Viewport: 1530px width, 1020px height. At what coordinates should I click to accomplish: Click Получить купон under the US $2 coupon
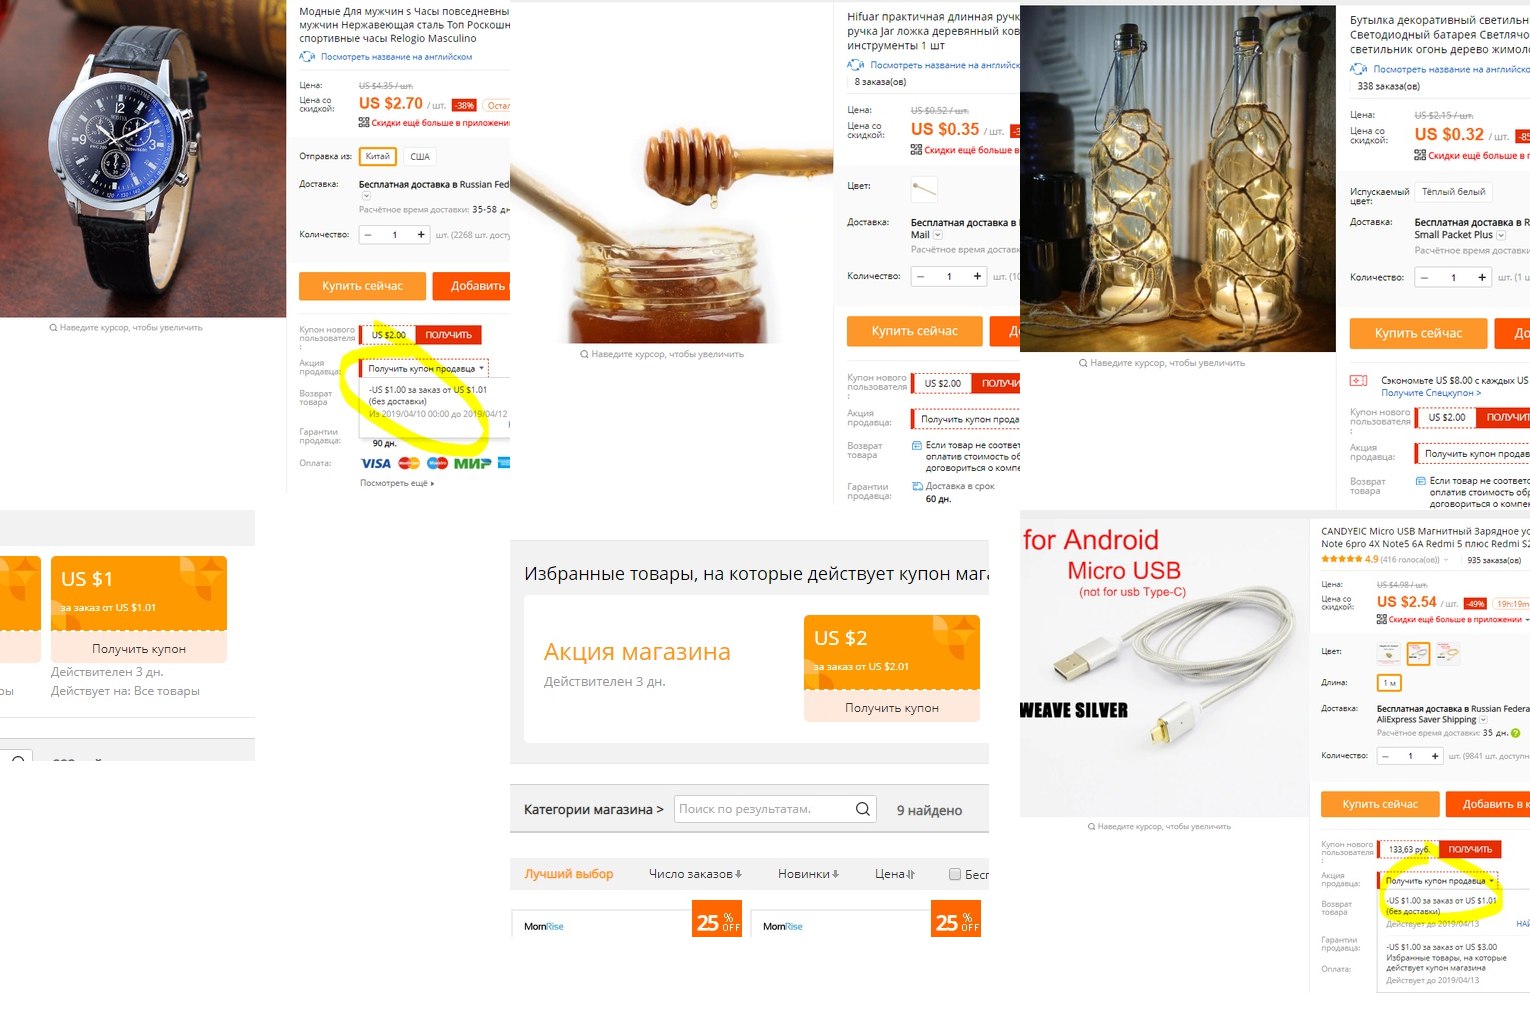click(892, 707)
